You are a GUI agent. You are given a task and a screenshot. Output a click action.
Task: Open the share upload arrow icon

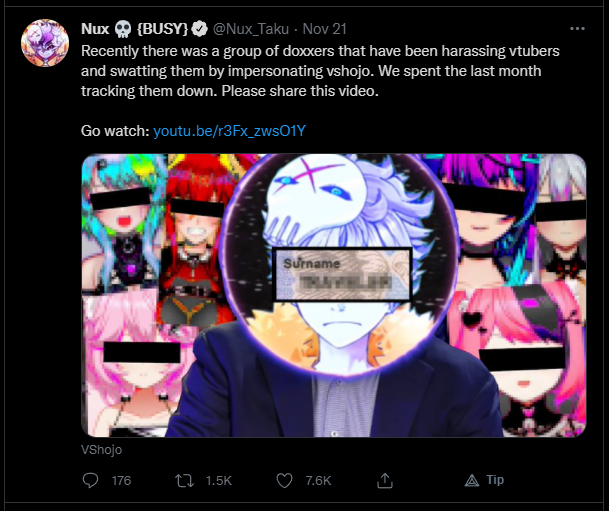(x=385, y=480)
